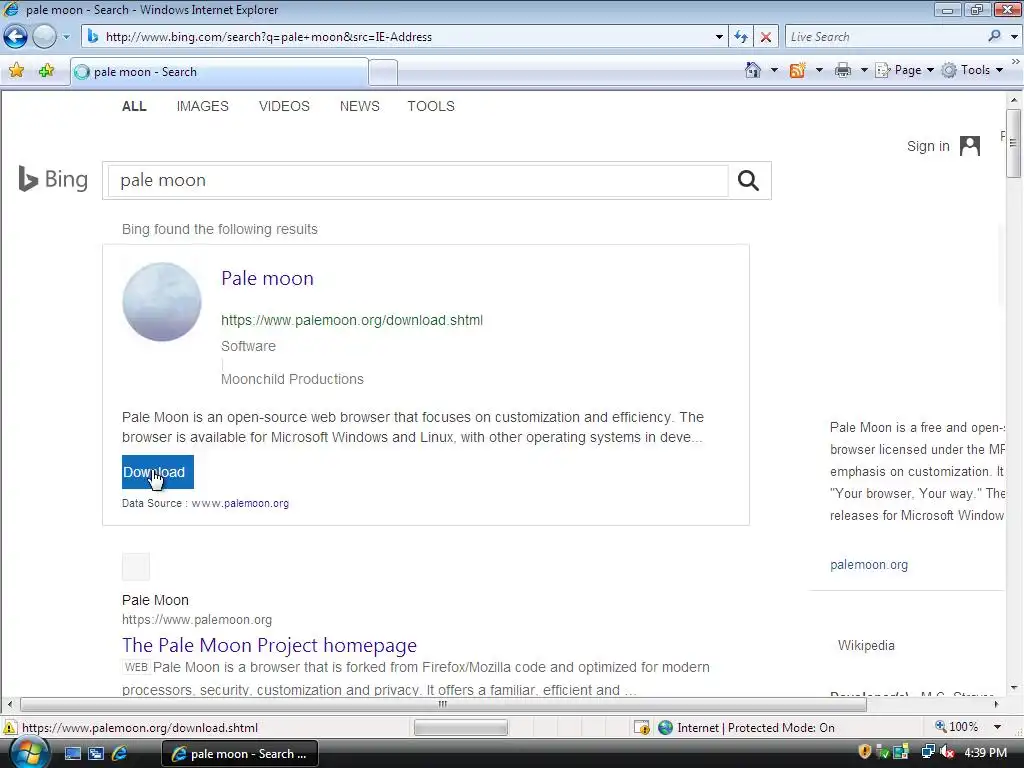Screen dimensions: 1024x768
Task: Click the Live Search input box
Action: pyautogui.click(x=885, y=37)
